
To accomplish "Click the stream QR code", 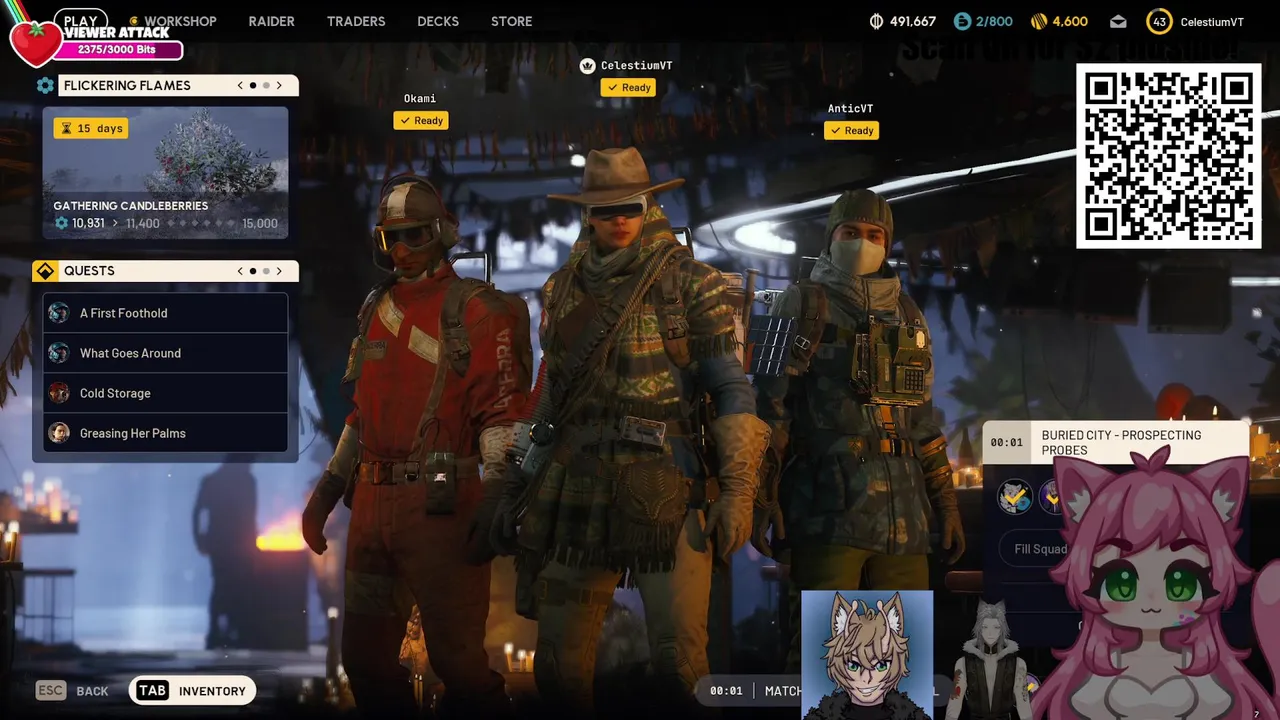I will point(1168,156).
